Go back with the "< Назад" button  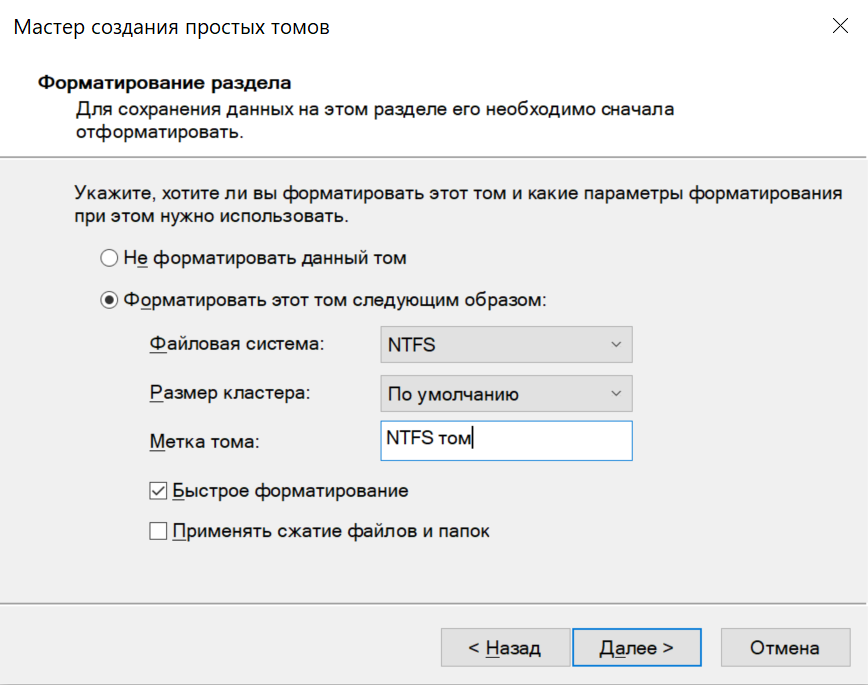tap(505, 648)
